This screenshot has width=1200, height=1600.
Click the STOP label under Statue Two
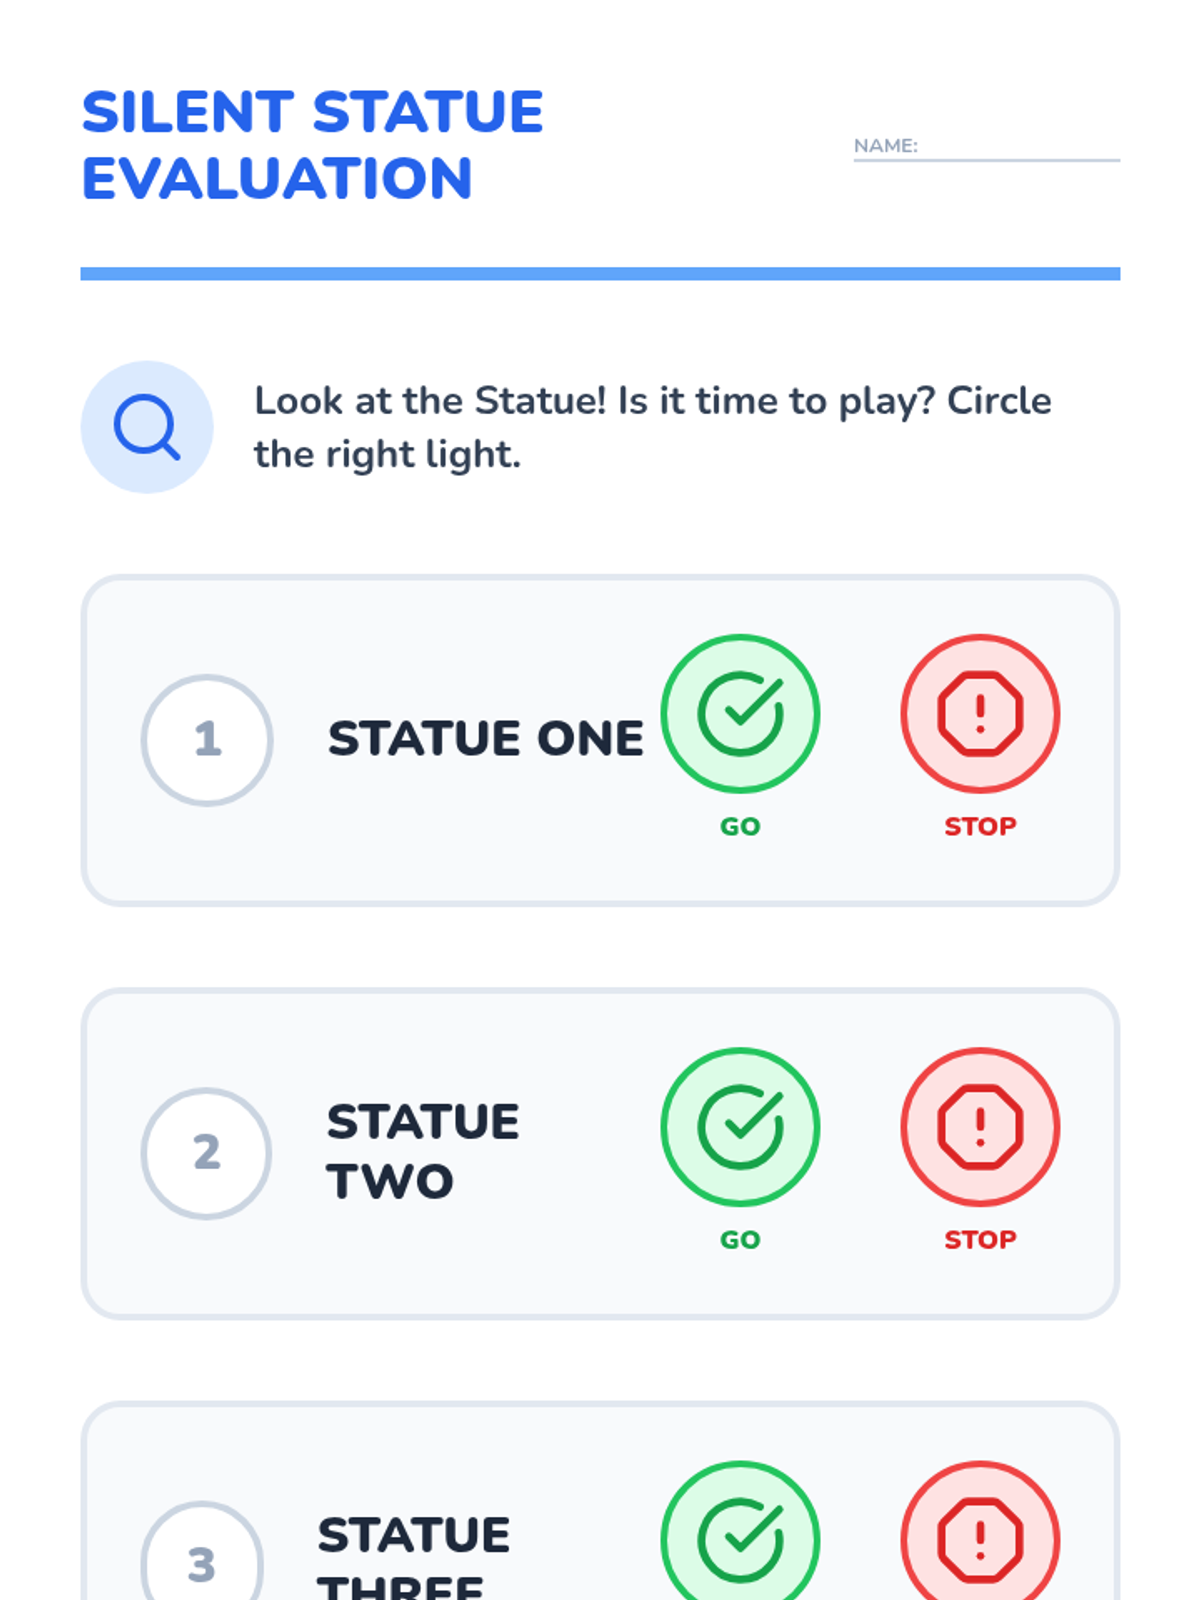point(980,1240)
